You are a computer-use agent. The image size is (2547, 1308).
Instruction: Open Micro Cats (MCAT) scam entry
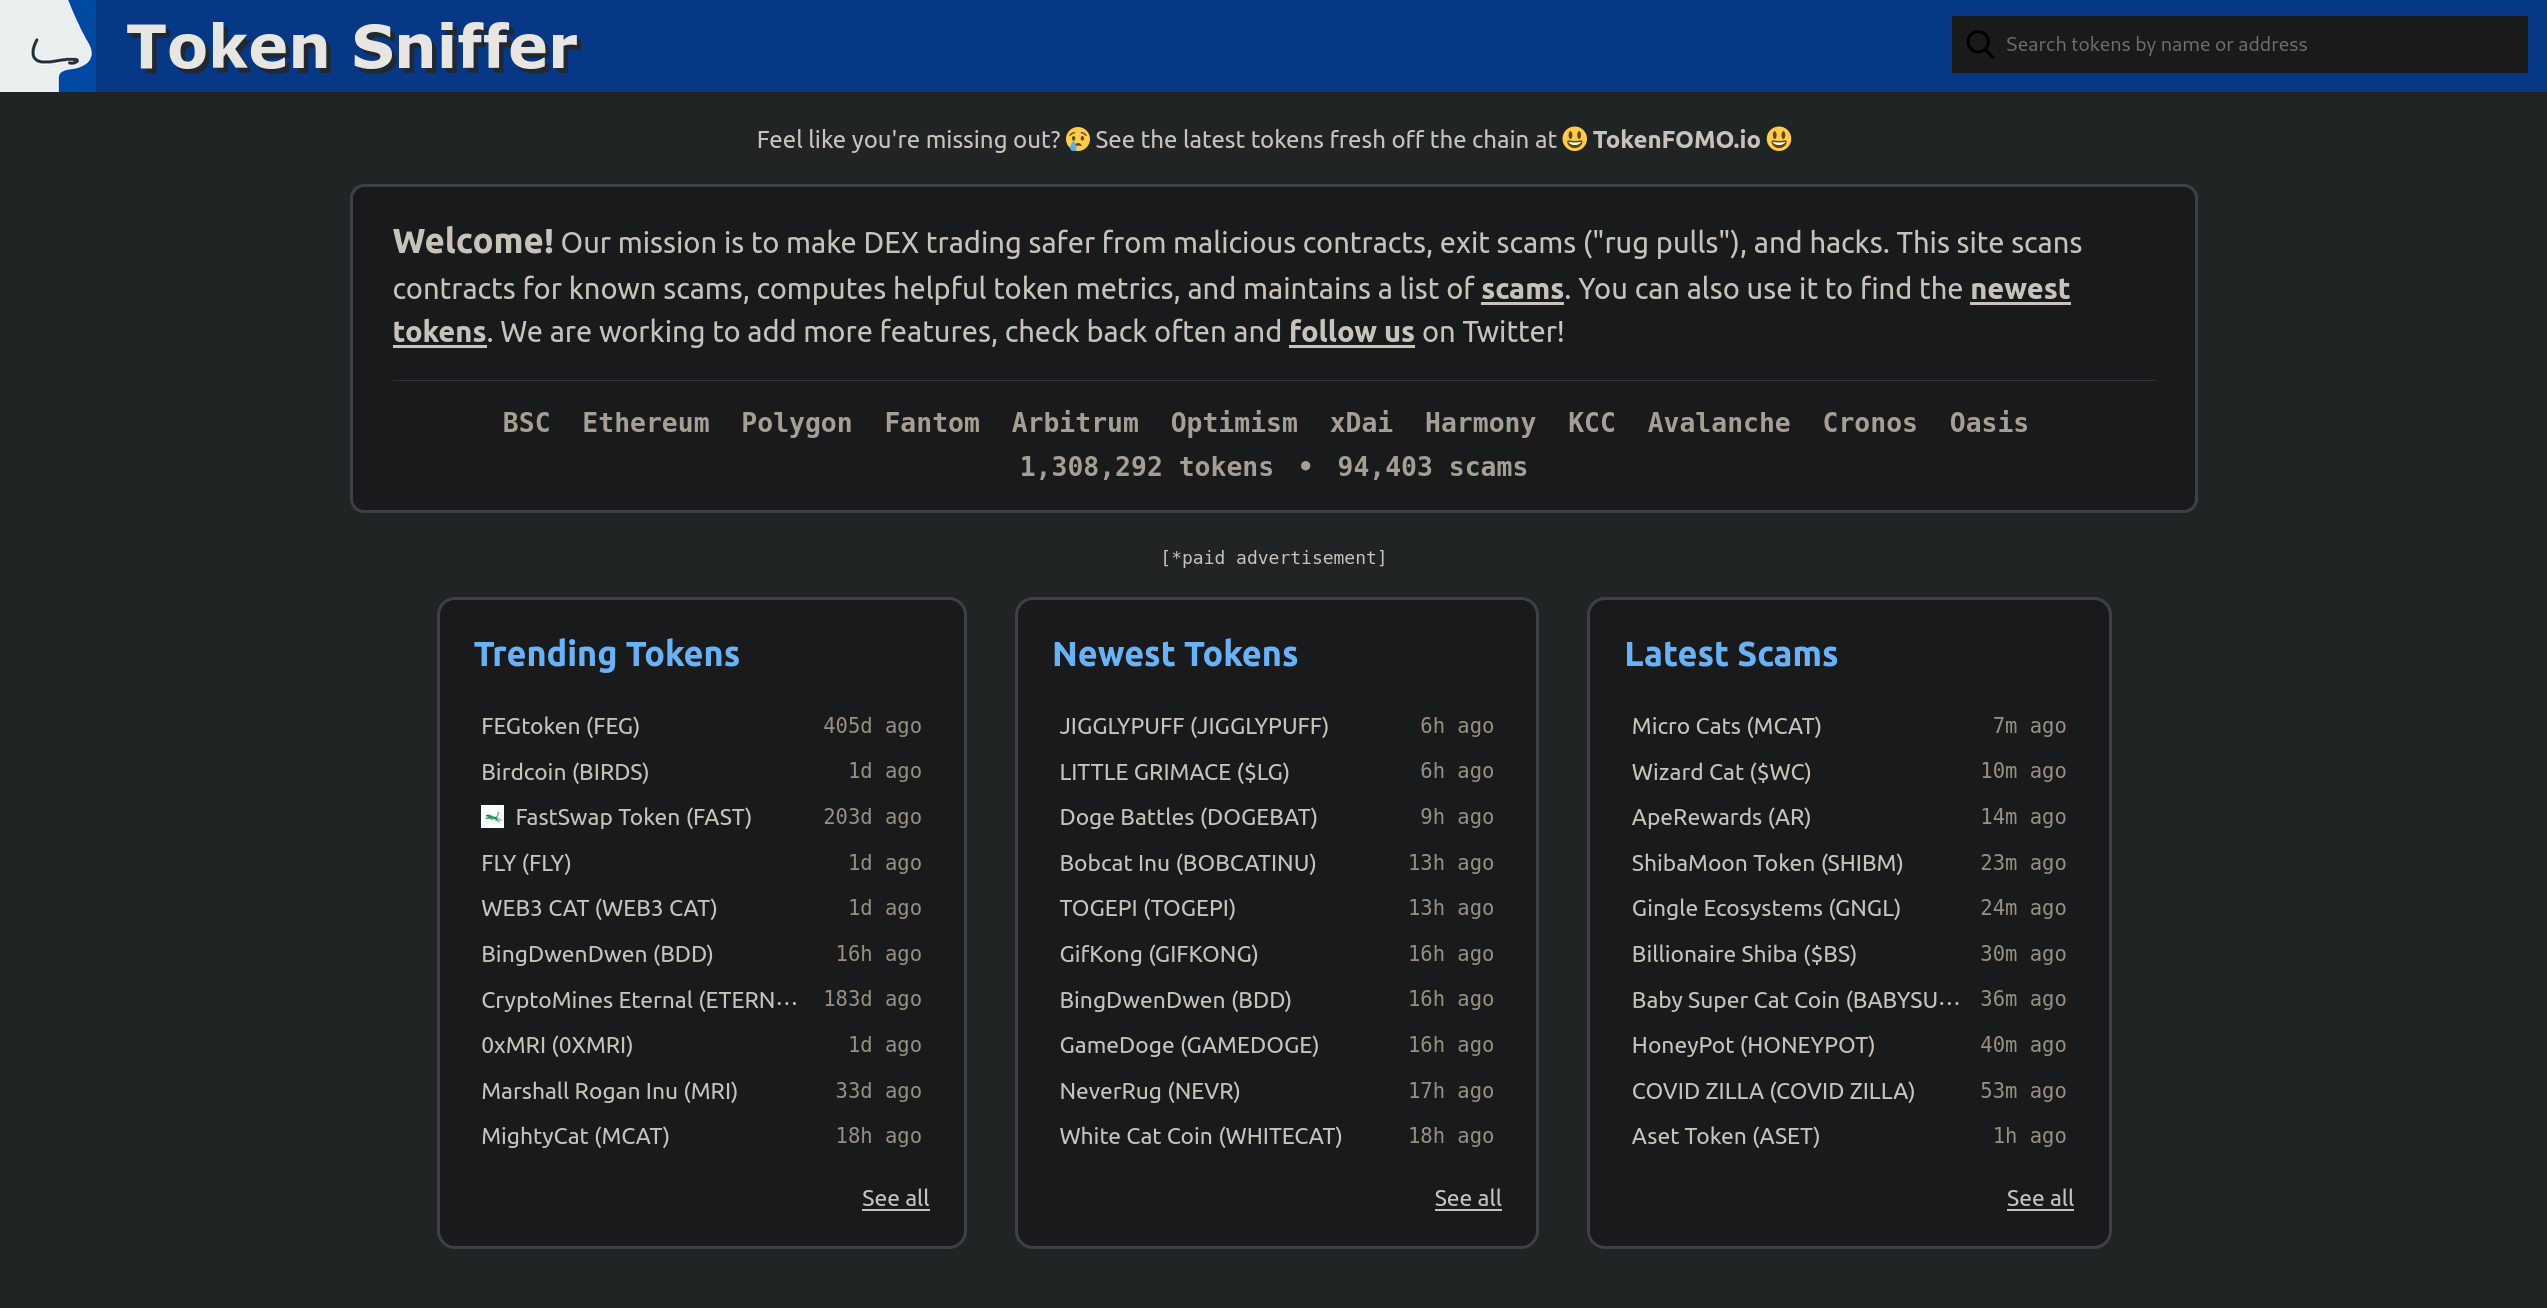click(x=1725, y=726)
